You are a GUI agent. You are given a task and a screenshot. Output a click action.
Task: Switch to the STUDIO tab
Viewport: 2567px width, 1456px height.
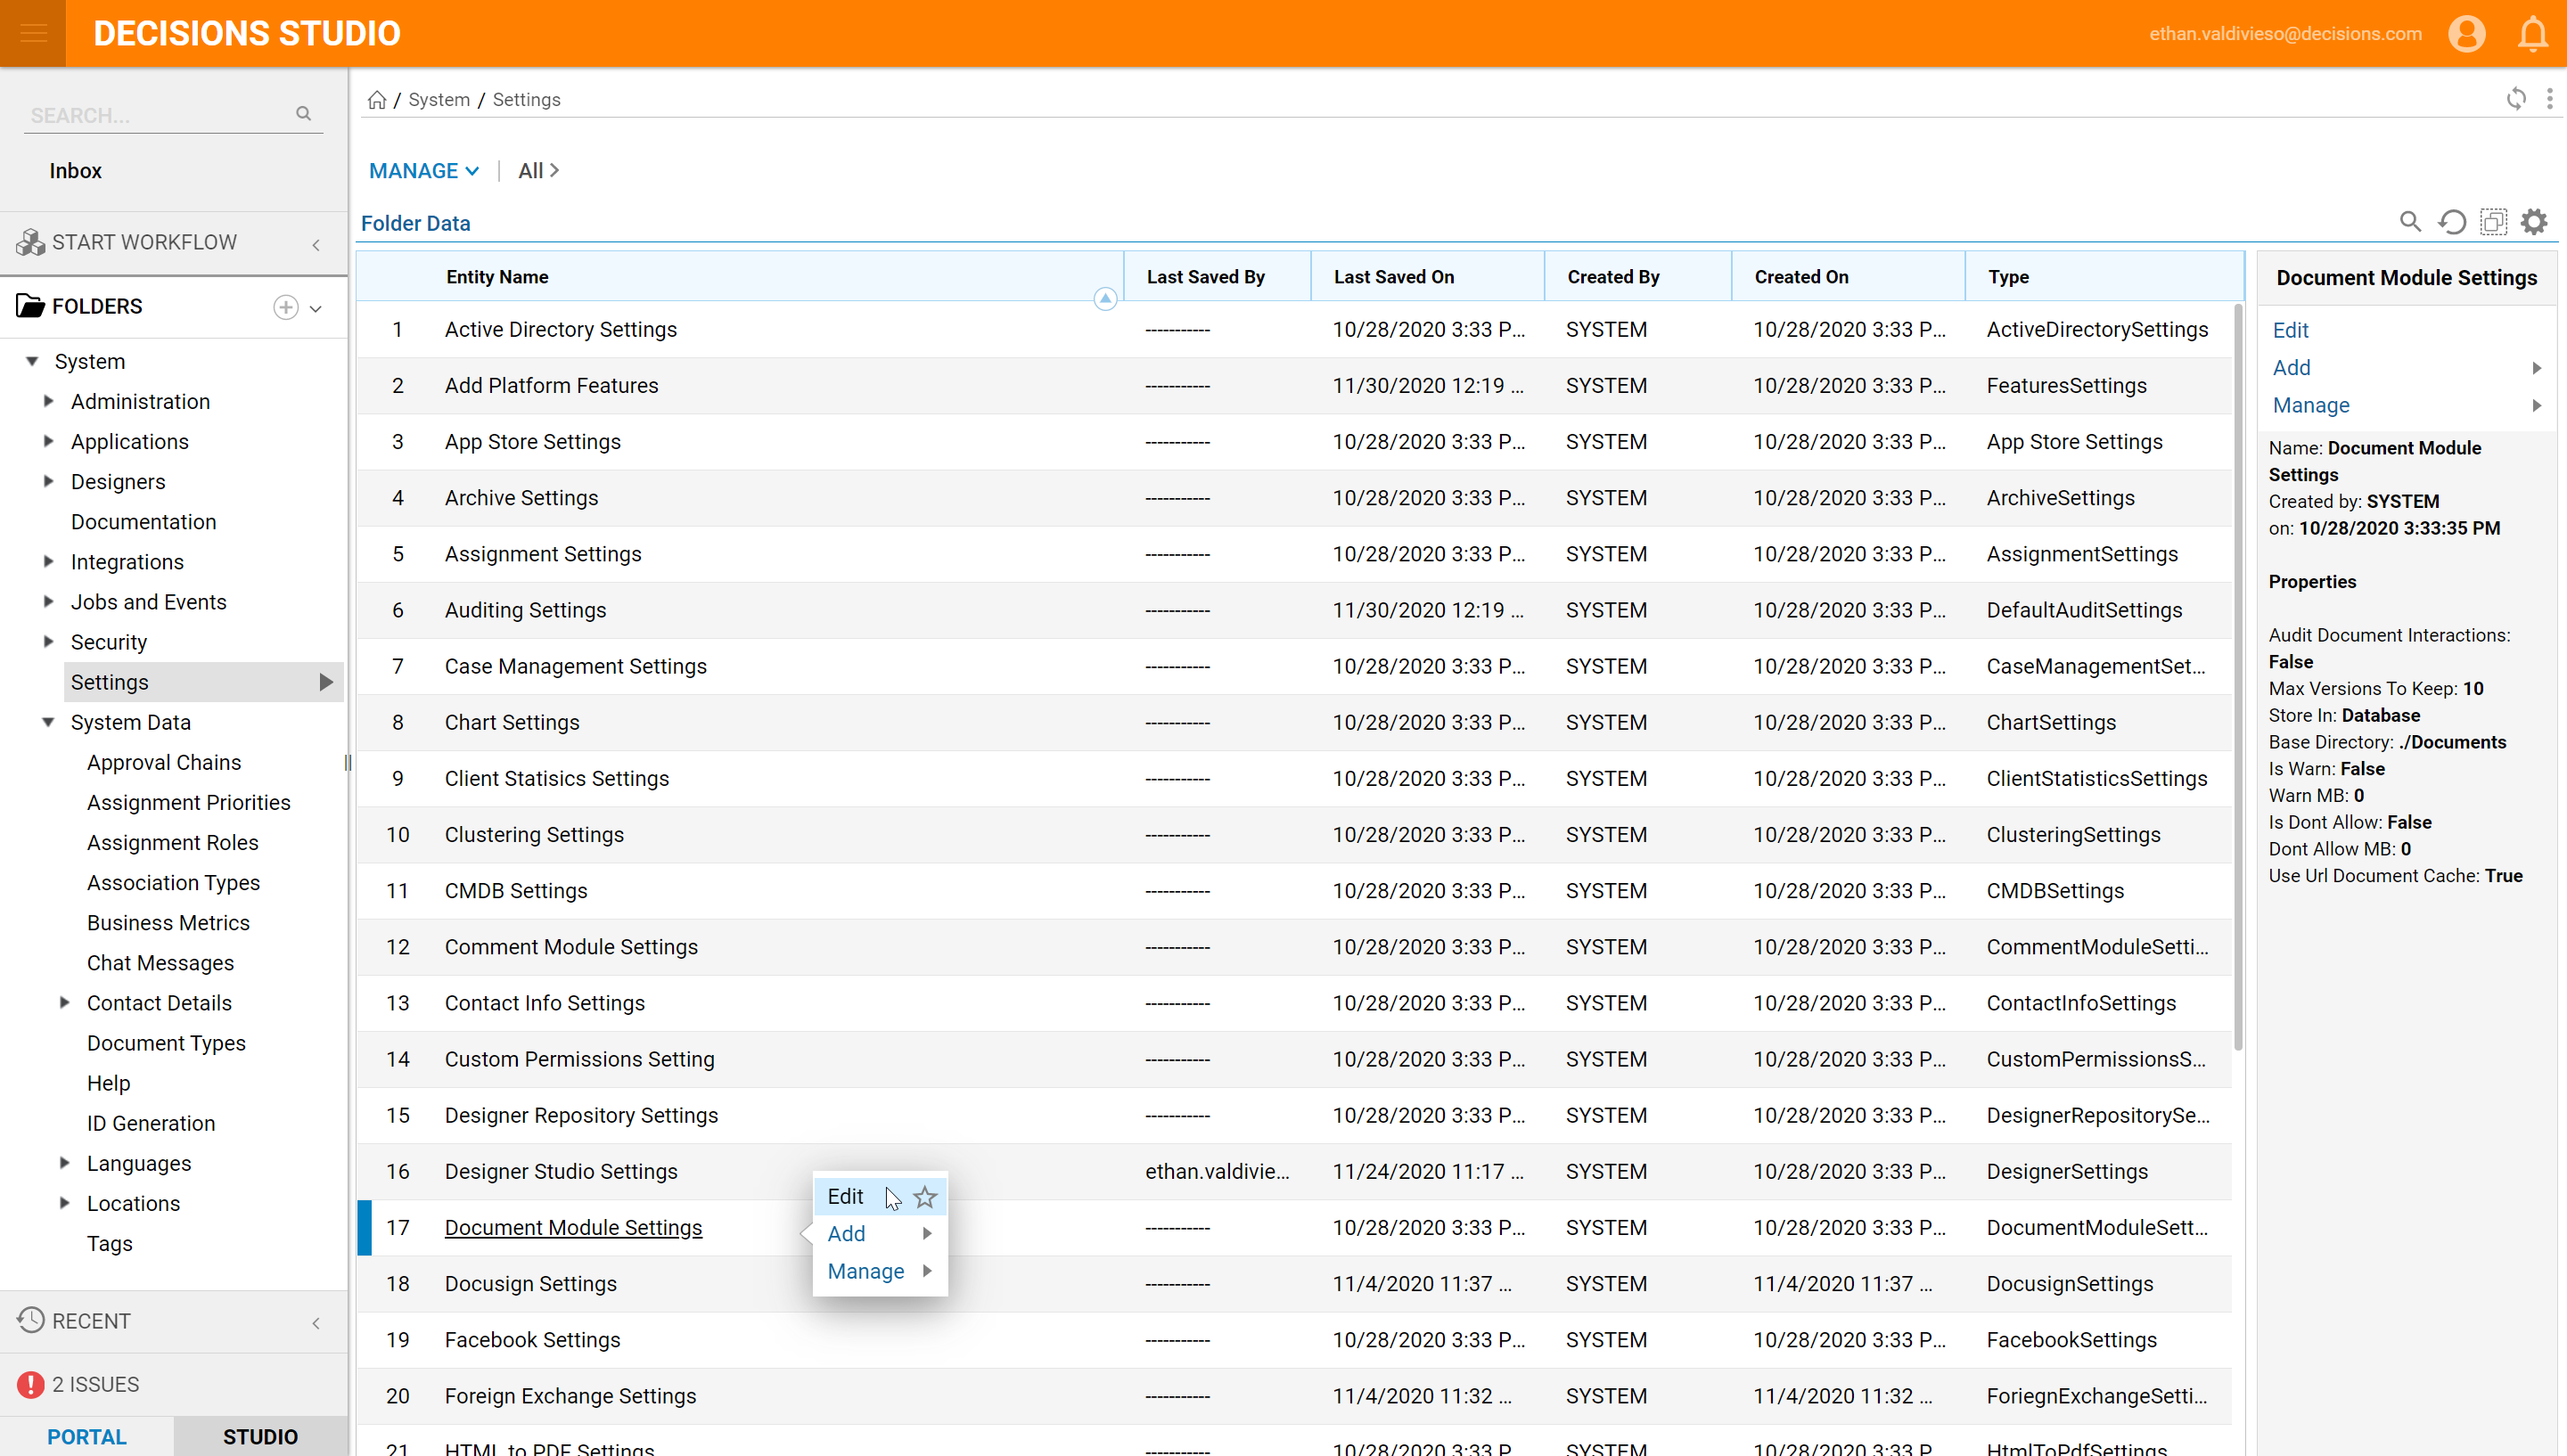click(x=260, y=1436)
